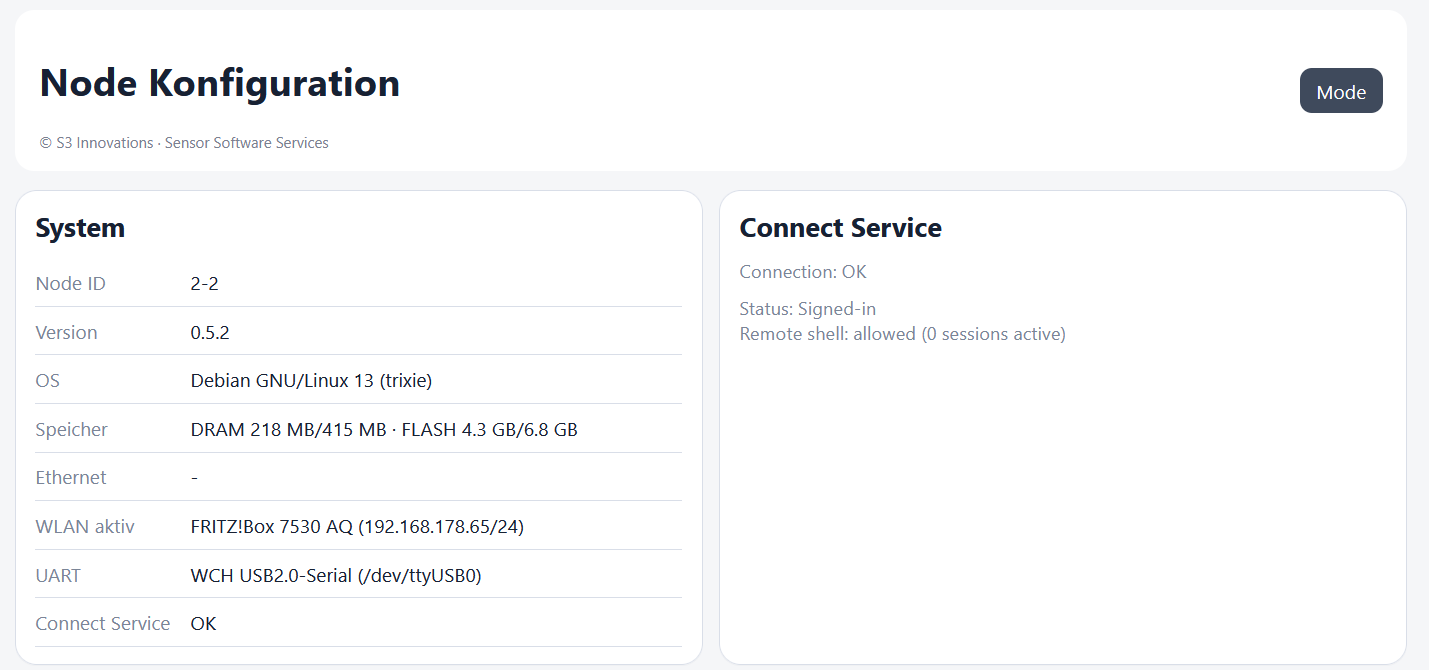Image resolution: width=1429 pixels, height=670 pixels.
Task: Click the S3 Innovations copyright text
Action: [184, 143]
